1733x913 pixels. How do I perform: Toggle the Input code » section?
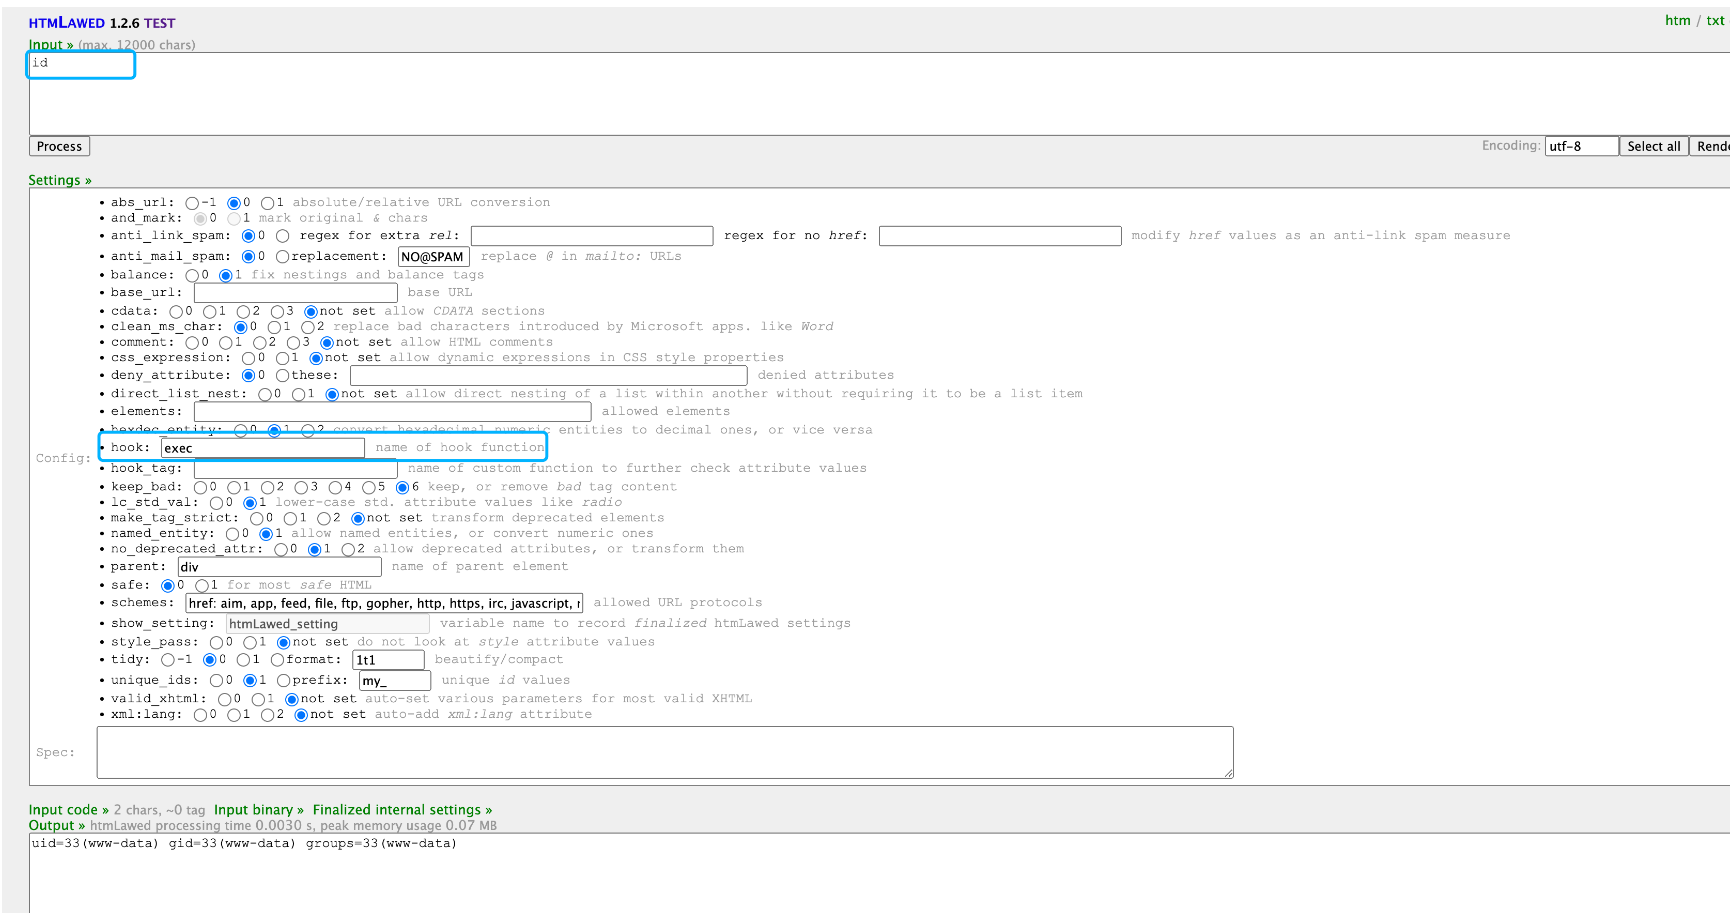pos(68,810)
